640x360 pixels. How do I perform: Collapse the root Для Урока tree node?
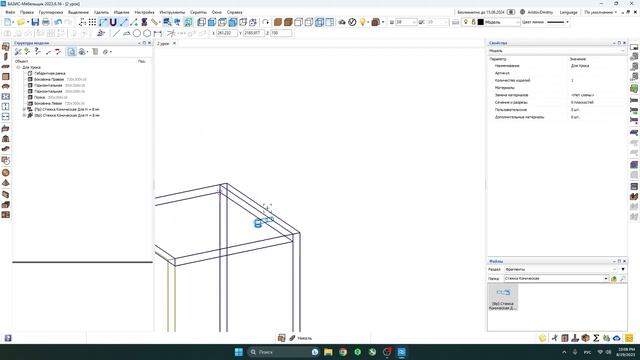point(18,67)
